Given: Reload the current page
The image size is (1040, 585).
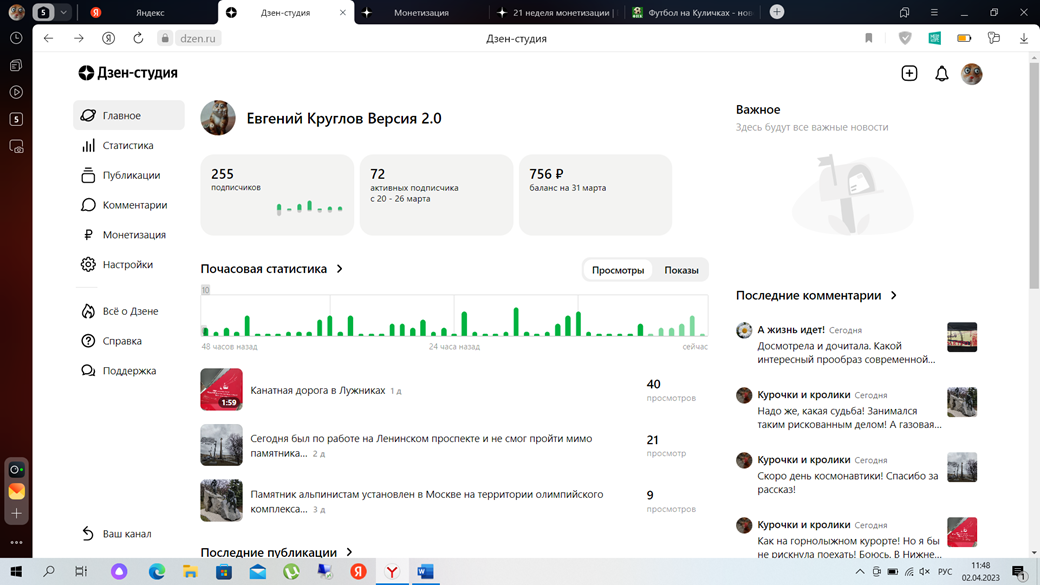Looking at the screenshot, I should (x=138, y=38).
